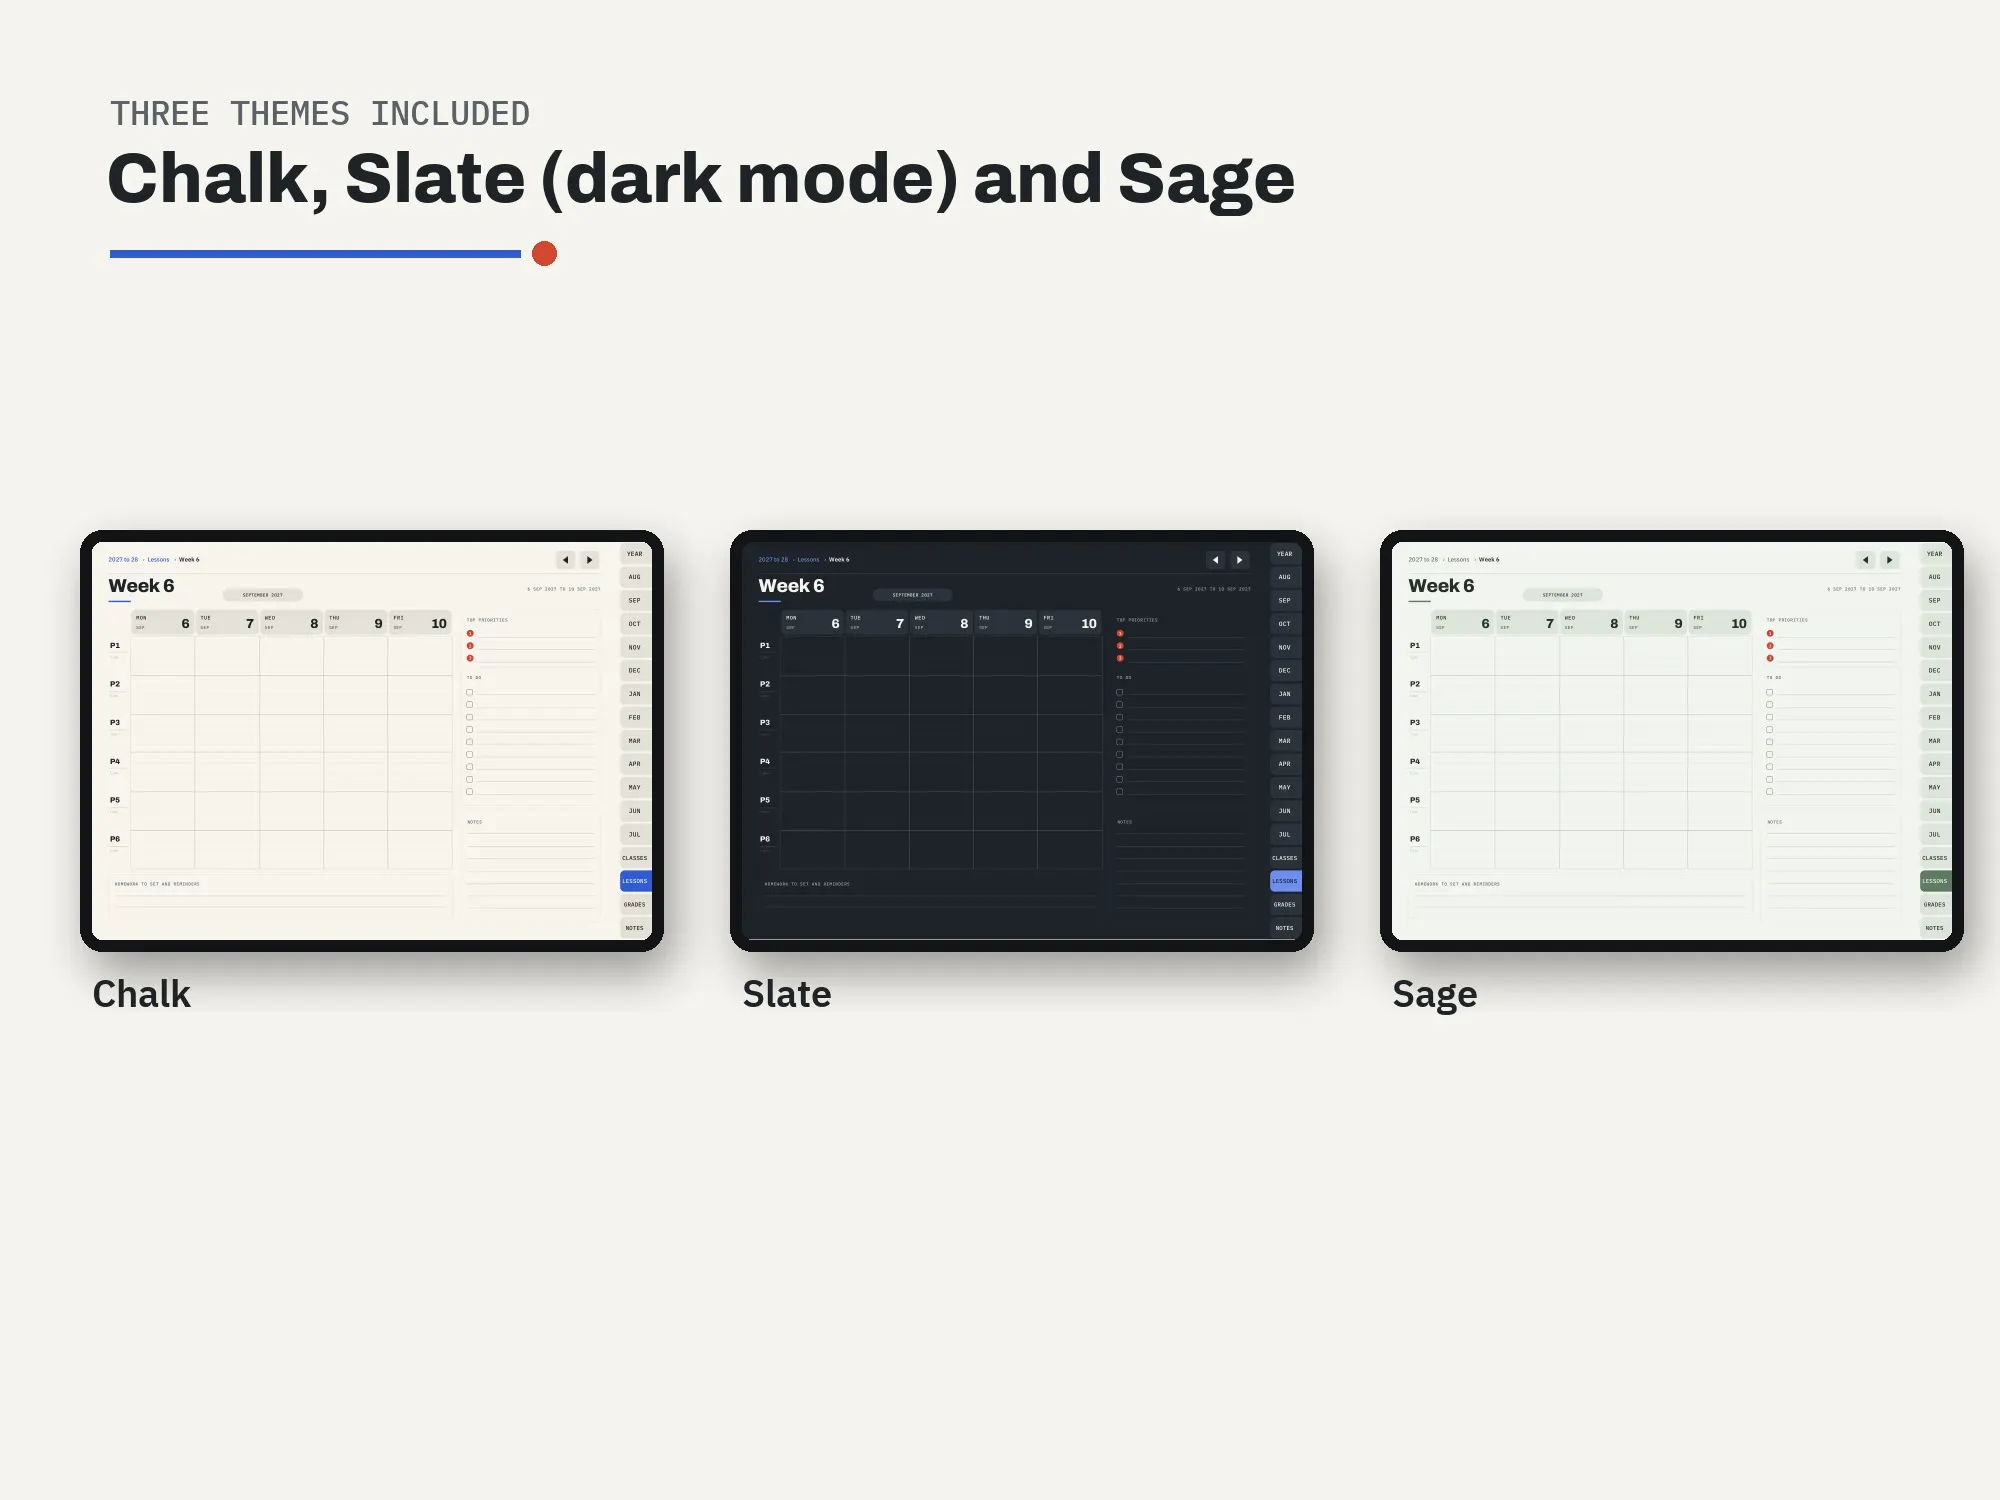Tick the first to-do checkbox in Chalk planner

click(x=470, y=692)
